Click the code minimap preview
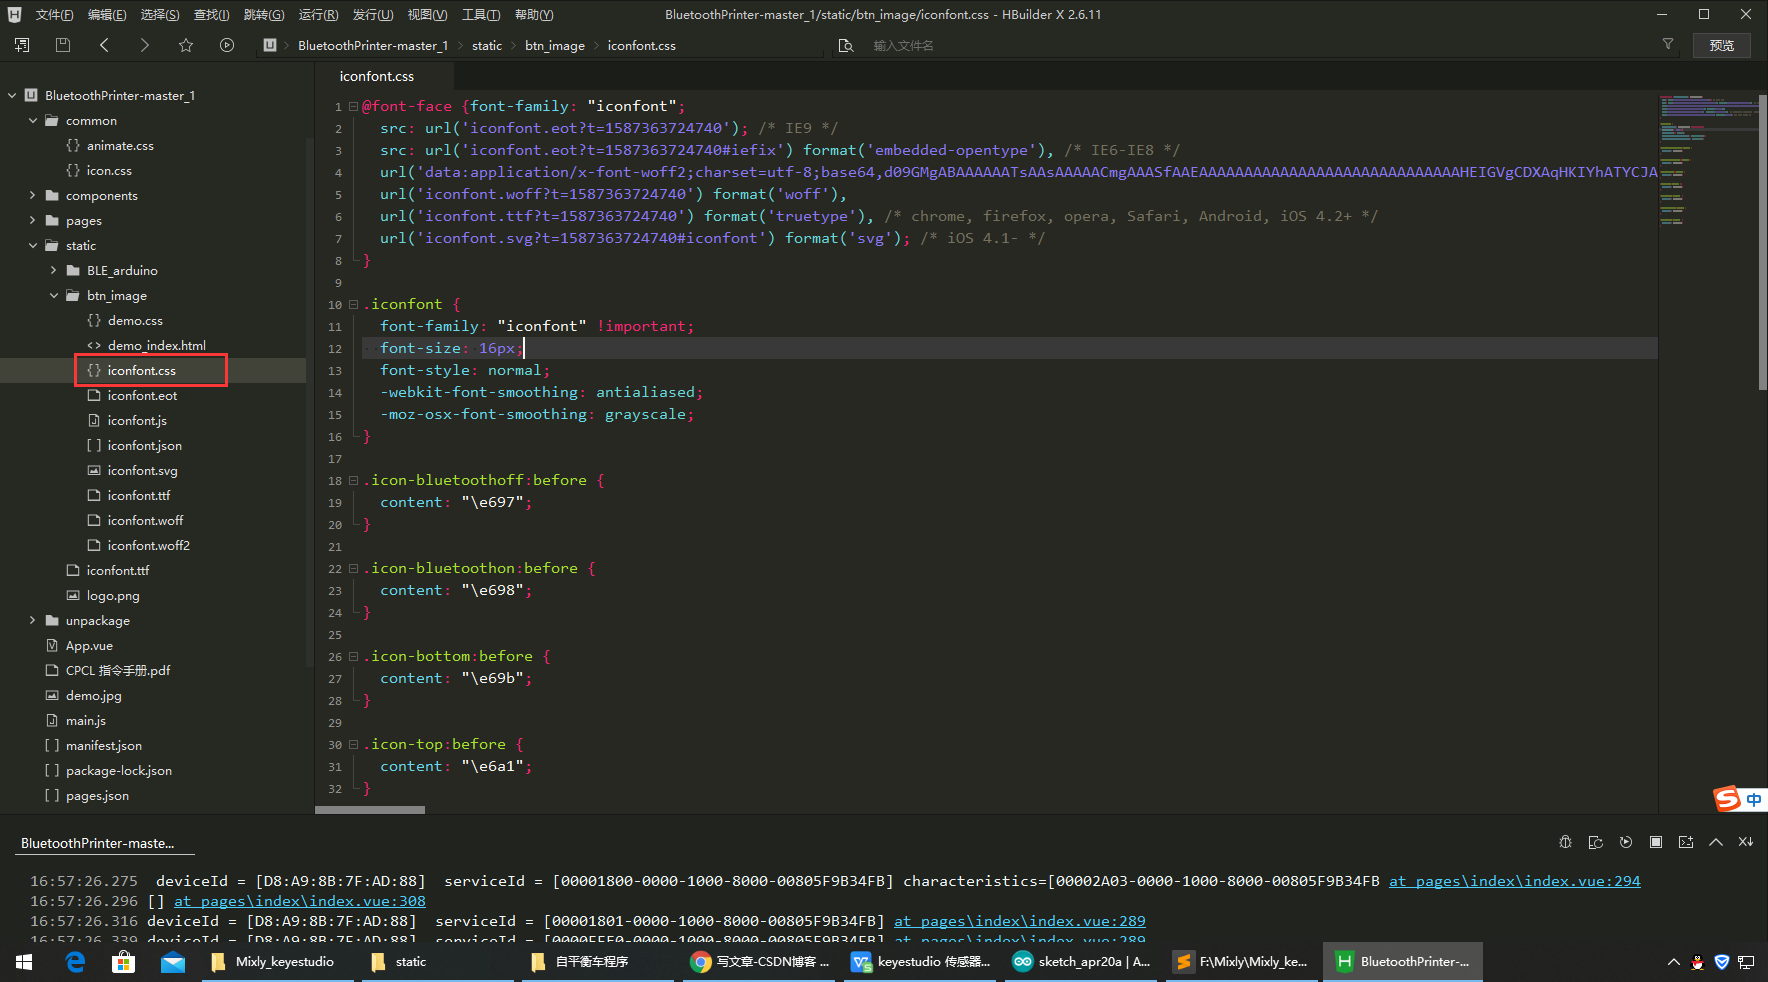The width and height of the screenshot is (1768, 982). pos(1707,160)
